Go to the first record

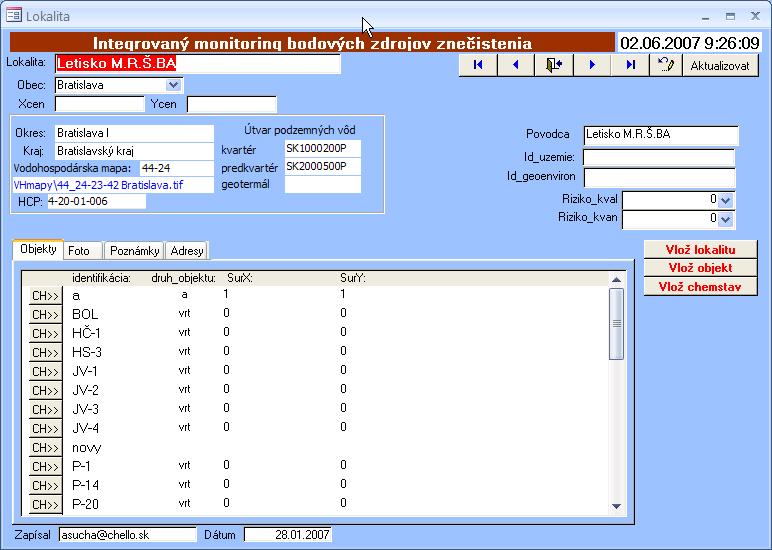click(478, 65)
